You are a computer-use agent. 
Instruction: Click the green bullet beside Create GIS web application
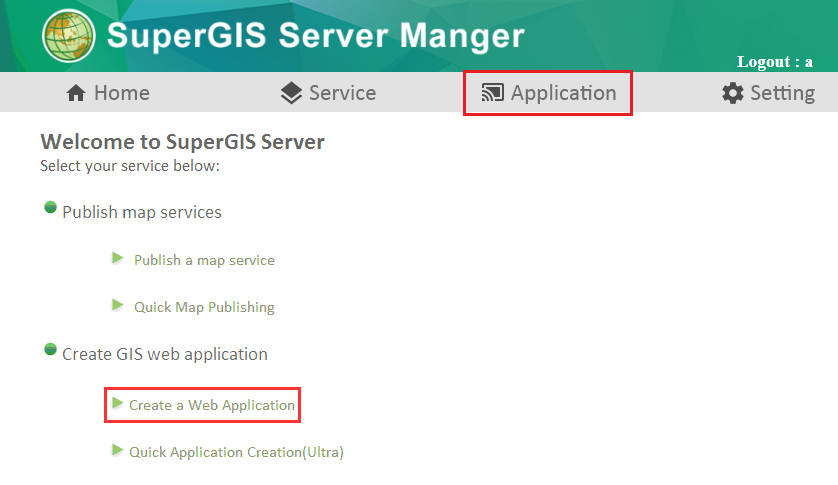[x=50, y=349]
